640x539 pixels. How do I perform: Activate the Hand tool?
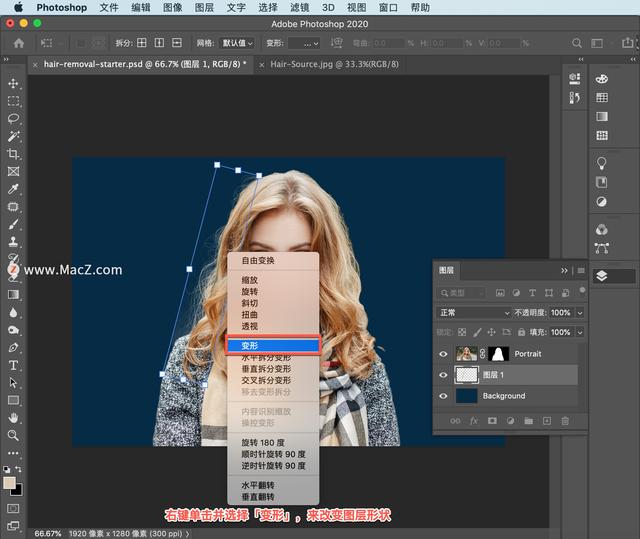point(14,417)
